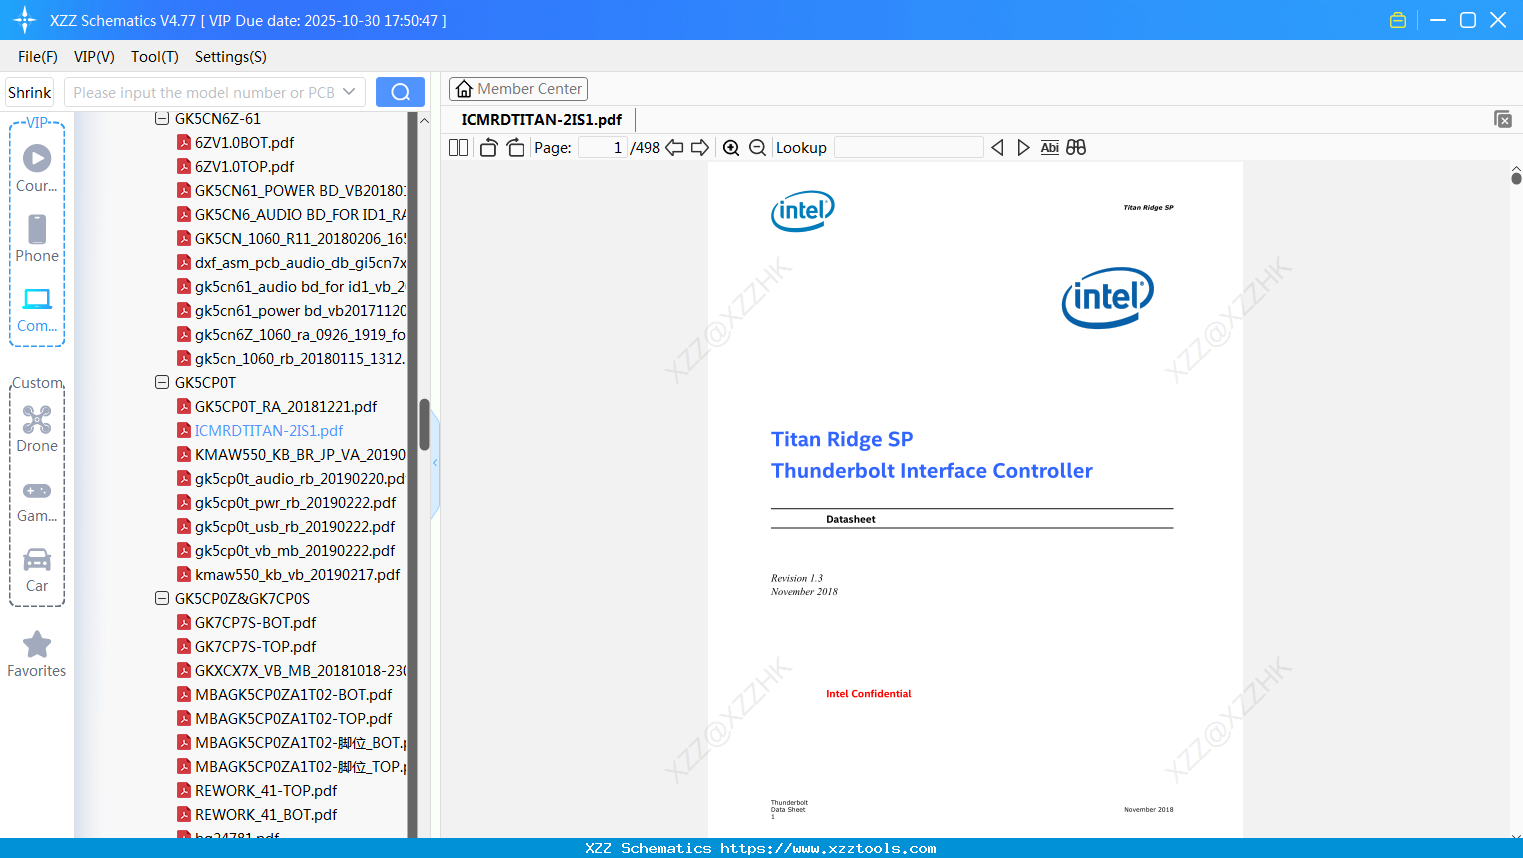The width and height of the screenshot is (1523, 858).
Task: Open Favorites star icon
Action: pyautogui.click(x=37, y=644)
